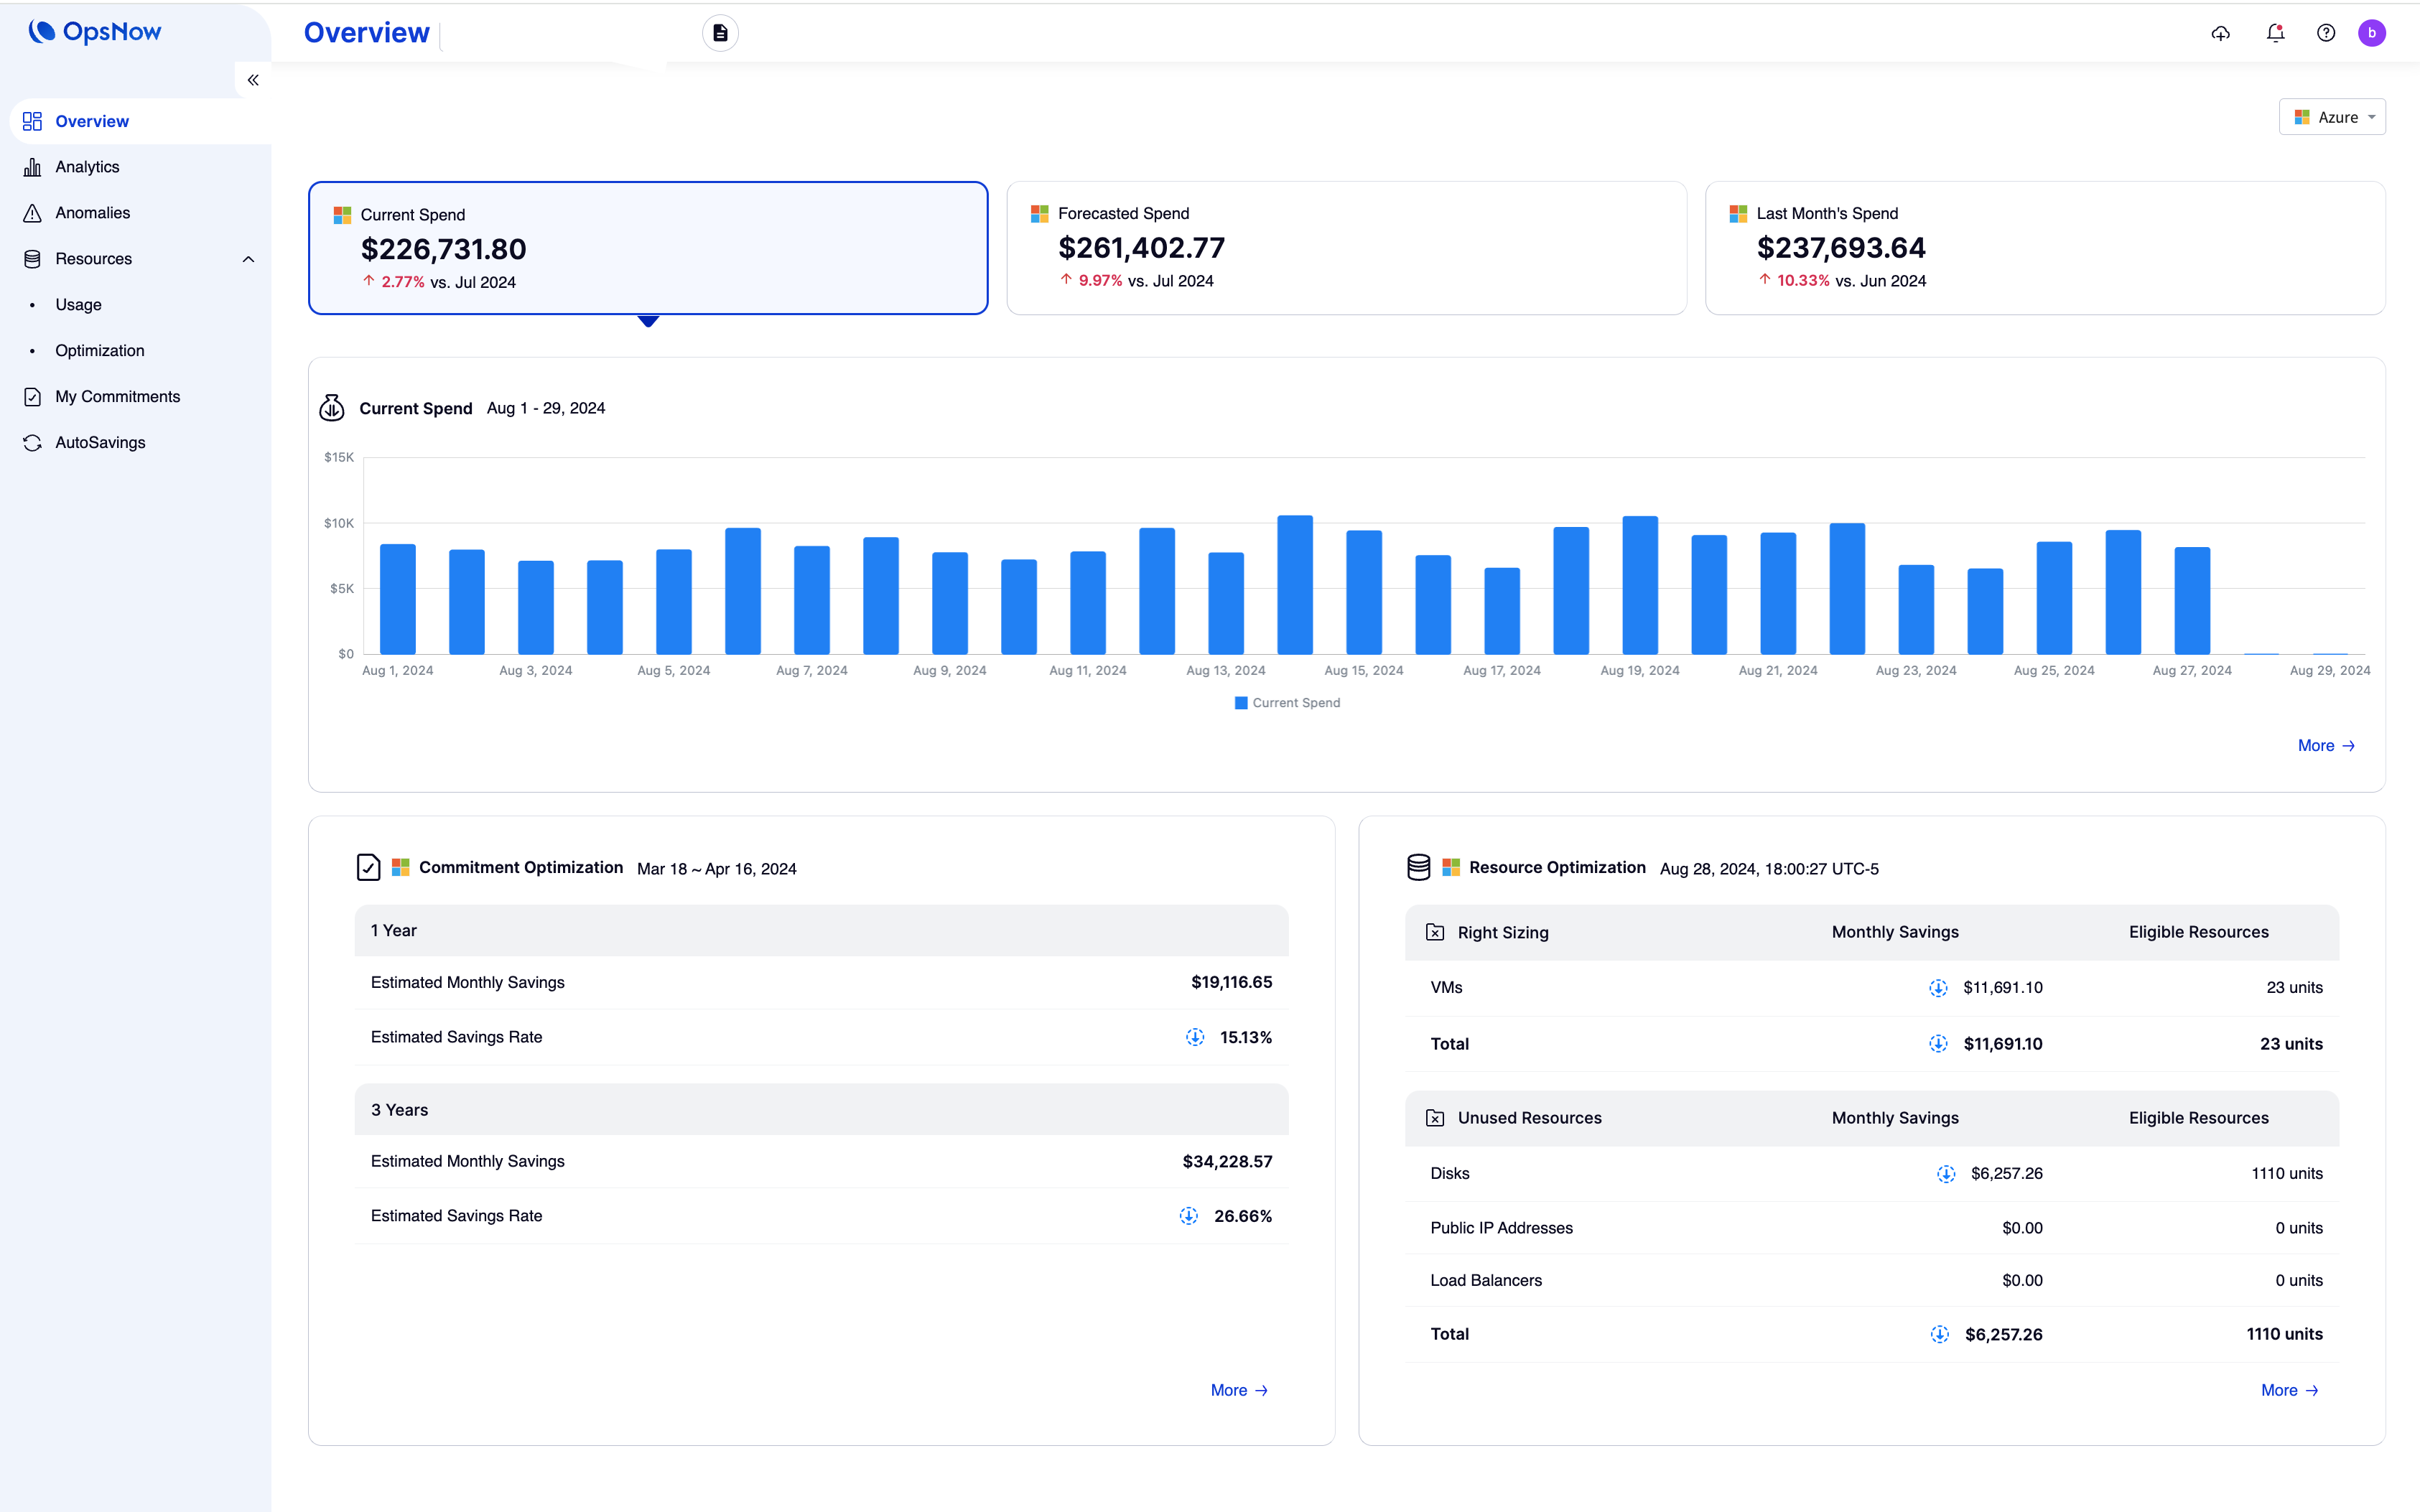The height and width of the screenshot is (1512, 2420).
Task: Click the savings icon next to 15.13%
Action: [1195, 1037]
